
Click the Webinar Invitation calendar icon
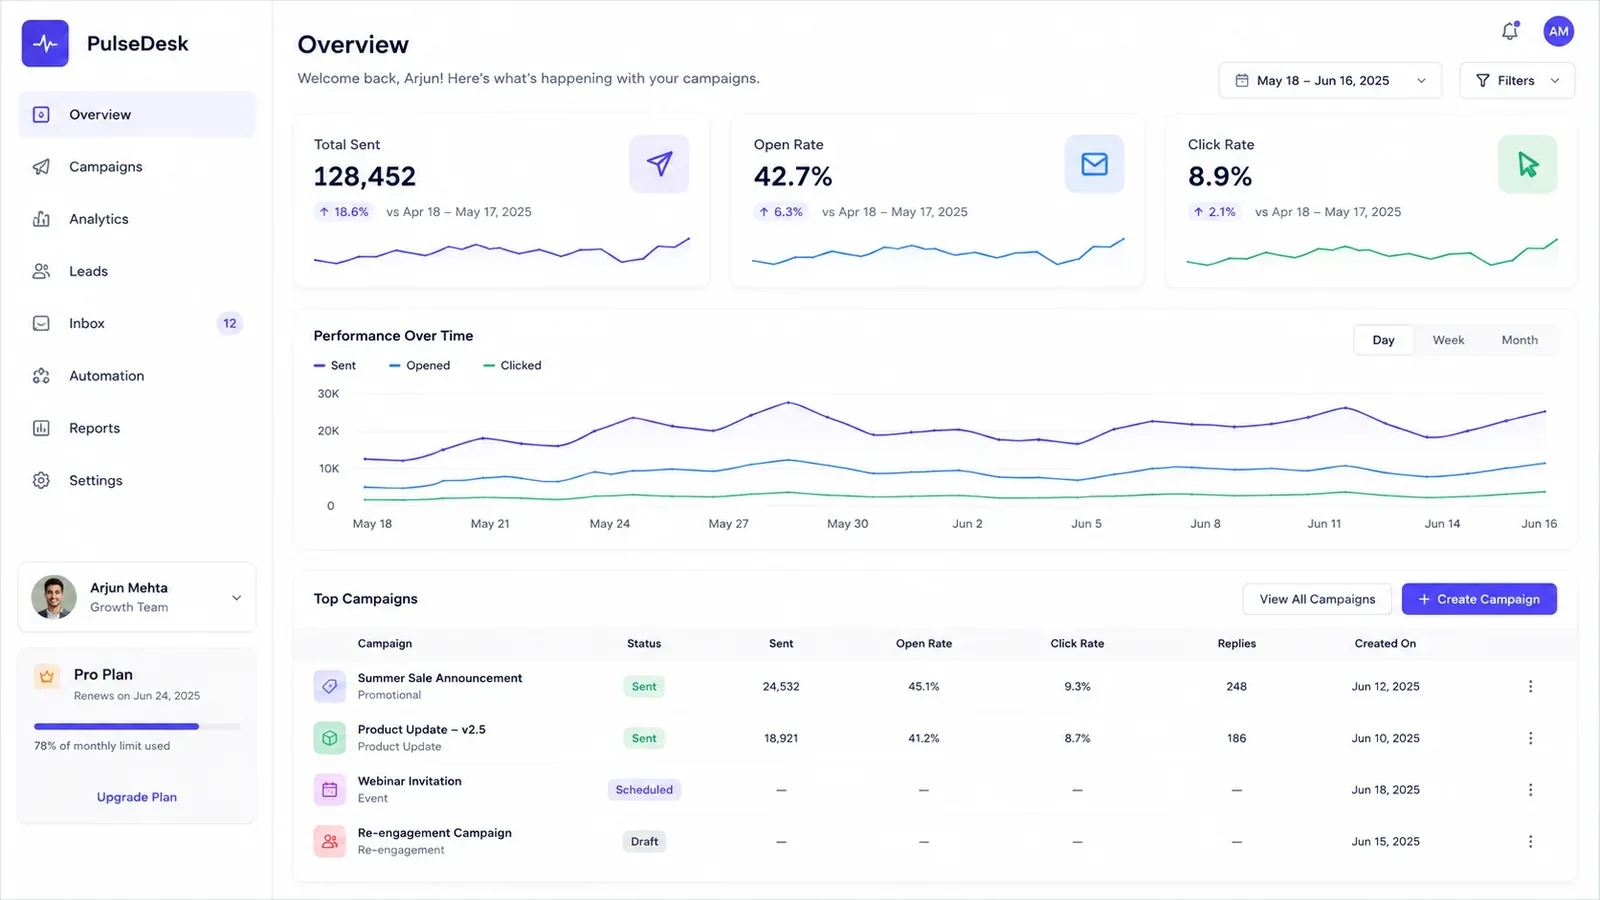tap(329, 790)
